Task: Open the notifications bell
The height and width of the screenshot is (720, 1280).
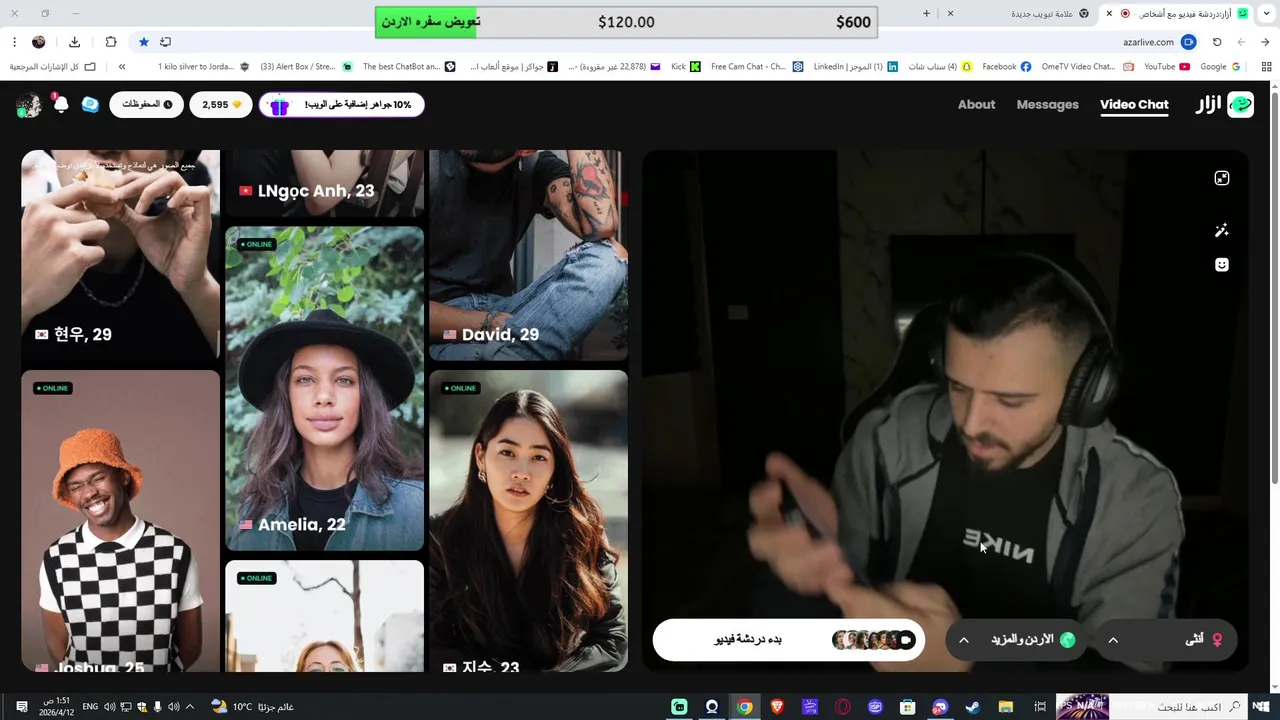Action: (61, 105)
